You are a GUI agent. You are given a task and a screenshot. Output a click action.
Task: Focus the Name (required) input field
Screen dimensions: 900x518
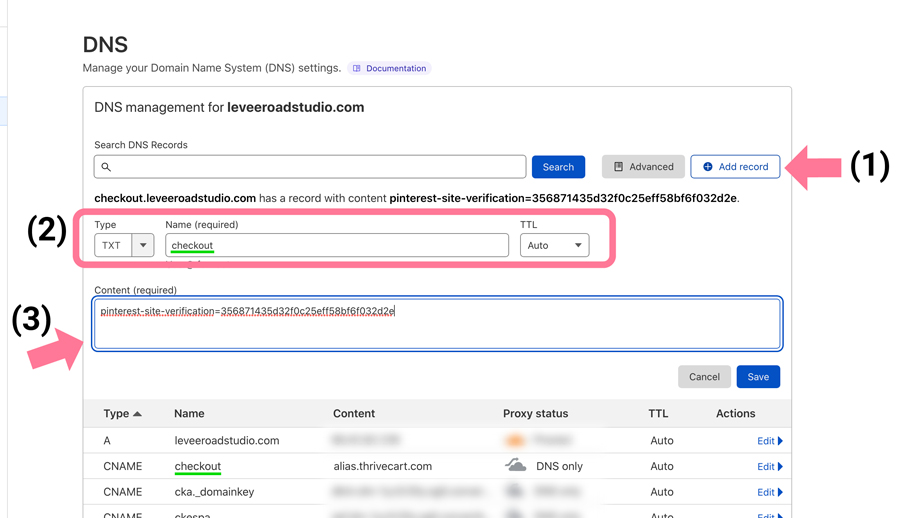(337, 245)
